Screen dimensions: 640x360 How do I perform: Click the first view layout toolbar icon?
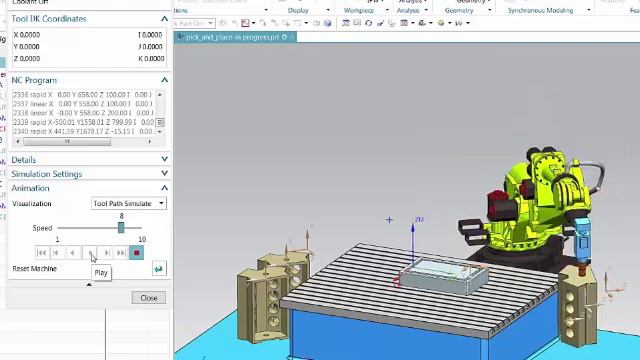346,23
